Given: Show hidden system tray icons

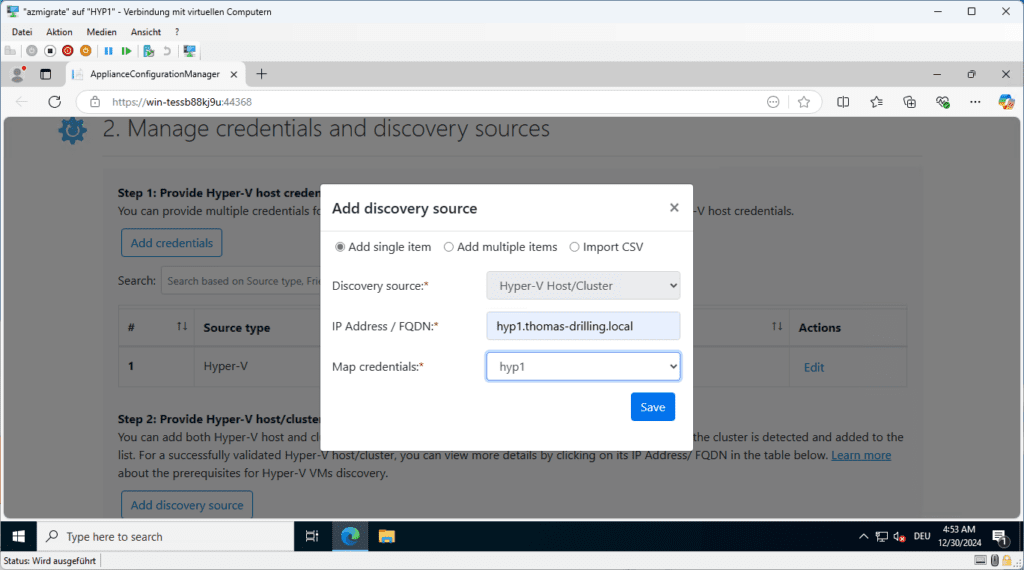Looking at the screenshot, I should pos(863,536).
